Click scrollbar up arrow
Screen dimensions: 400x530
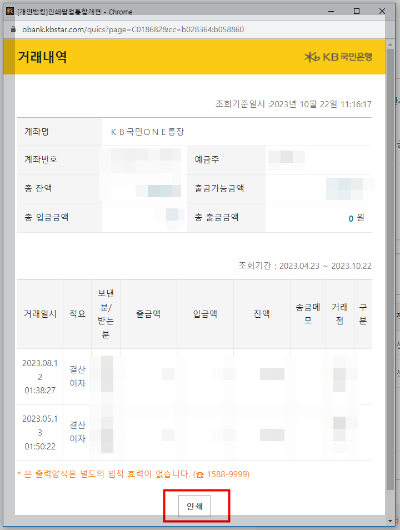coord(390,44)
